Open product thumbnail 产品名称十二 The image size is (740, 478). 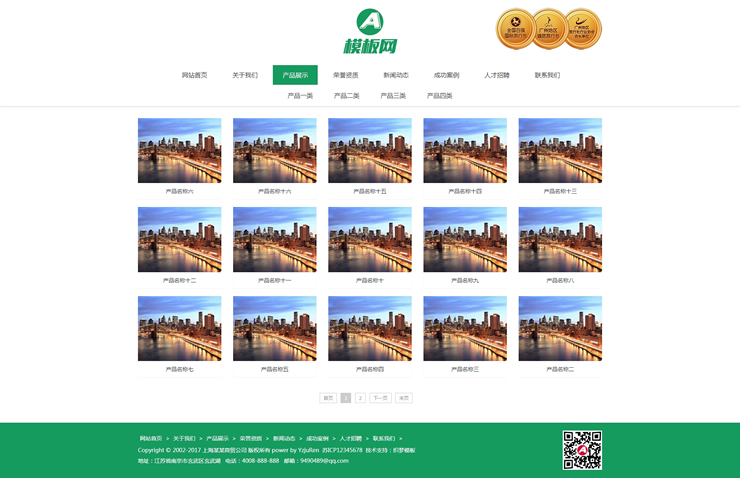tap(179, 239)
